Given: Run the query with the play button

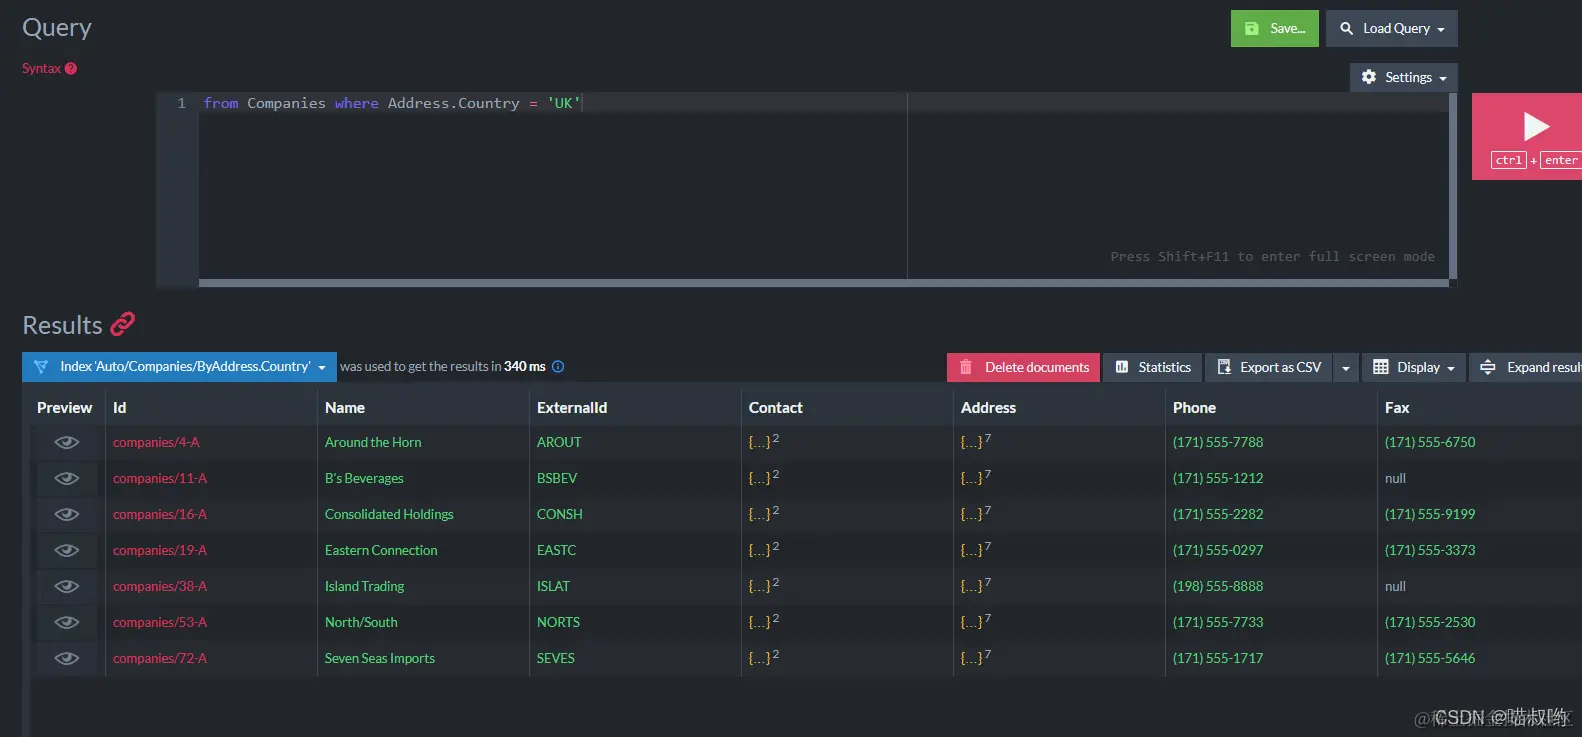Looking at the screenshot, I should click(x=1527, y=136).
